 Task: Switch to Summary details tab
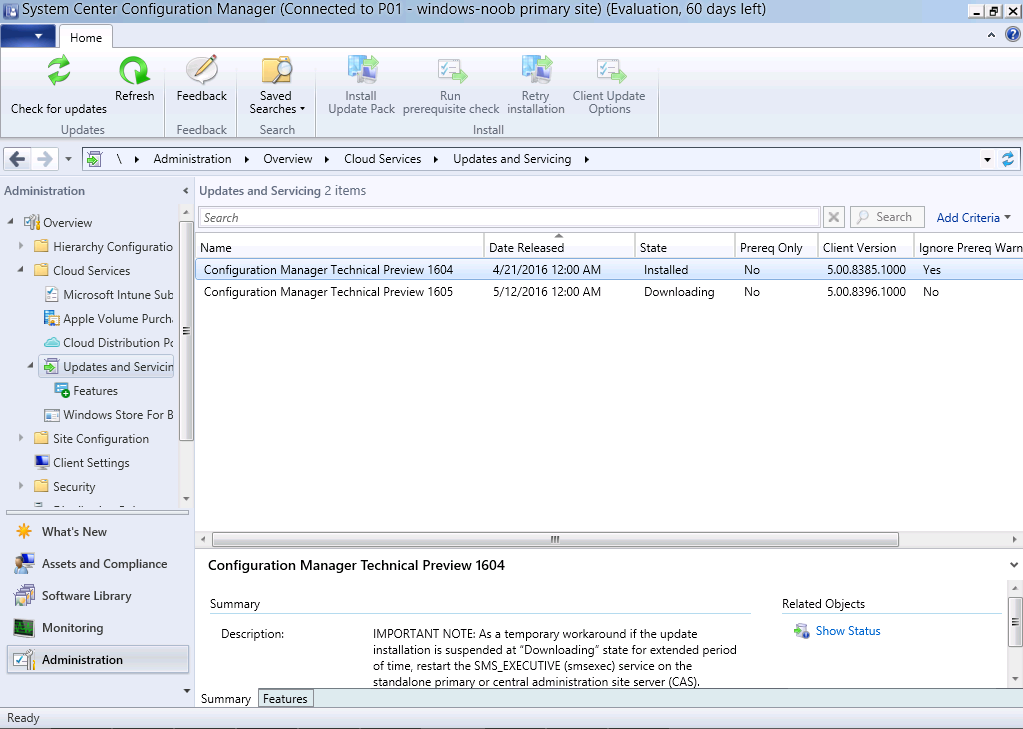tap(226, 698)
